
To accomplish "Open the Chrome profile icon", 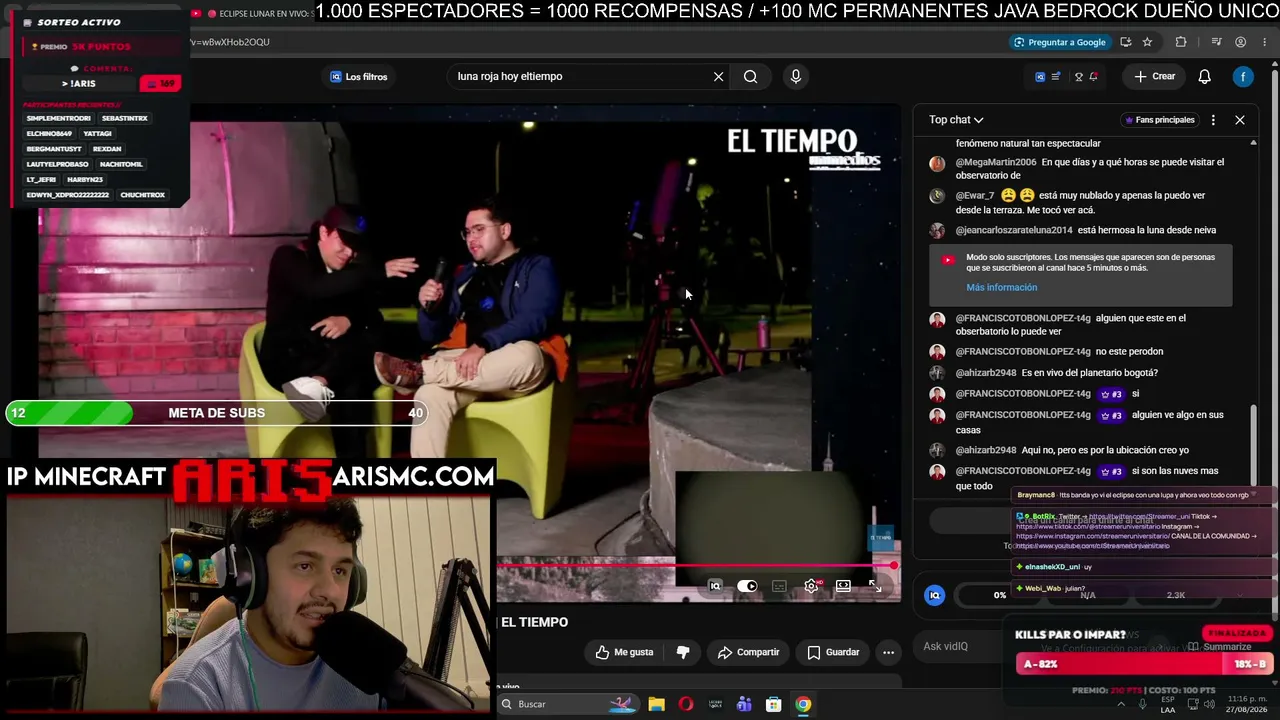I will pyautogui.click(x=1241, y=42).
